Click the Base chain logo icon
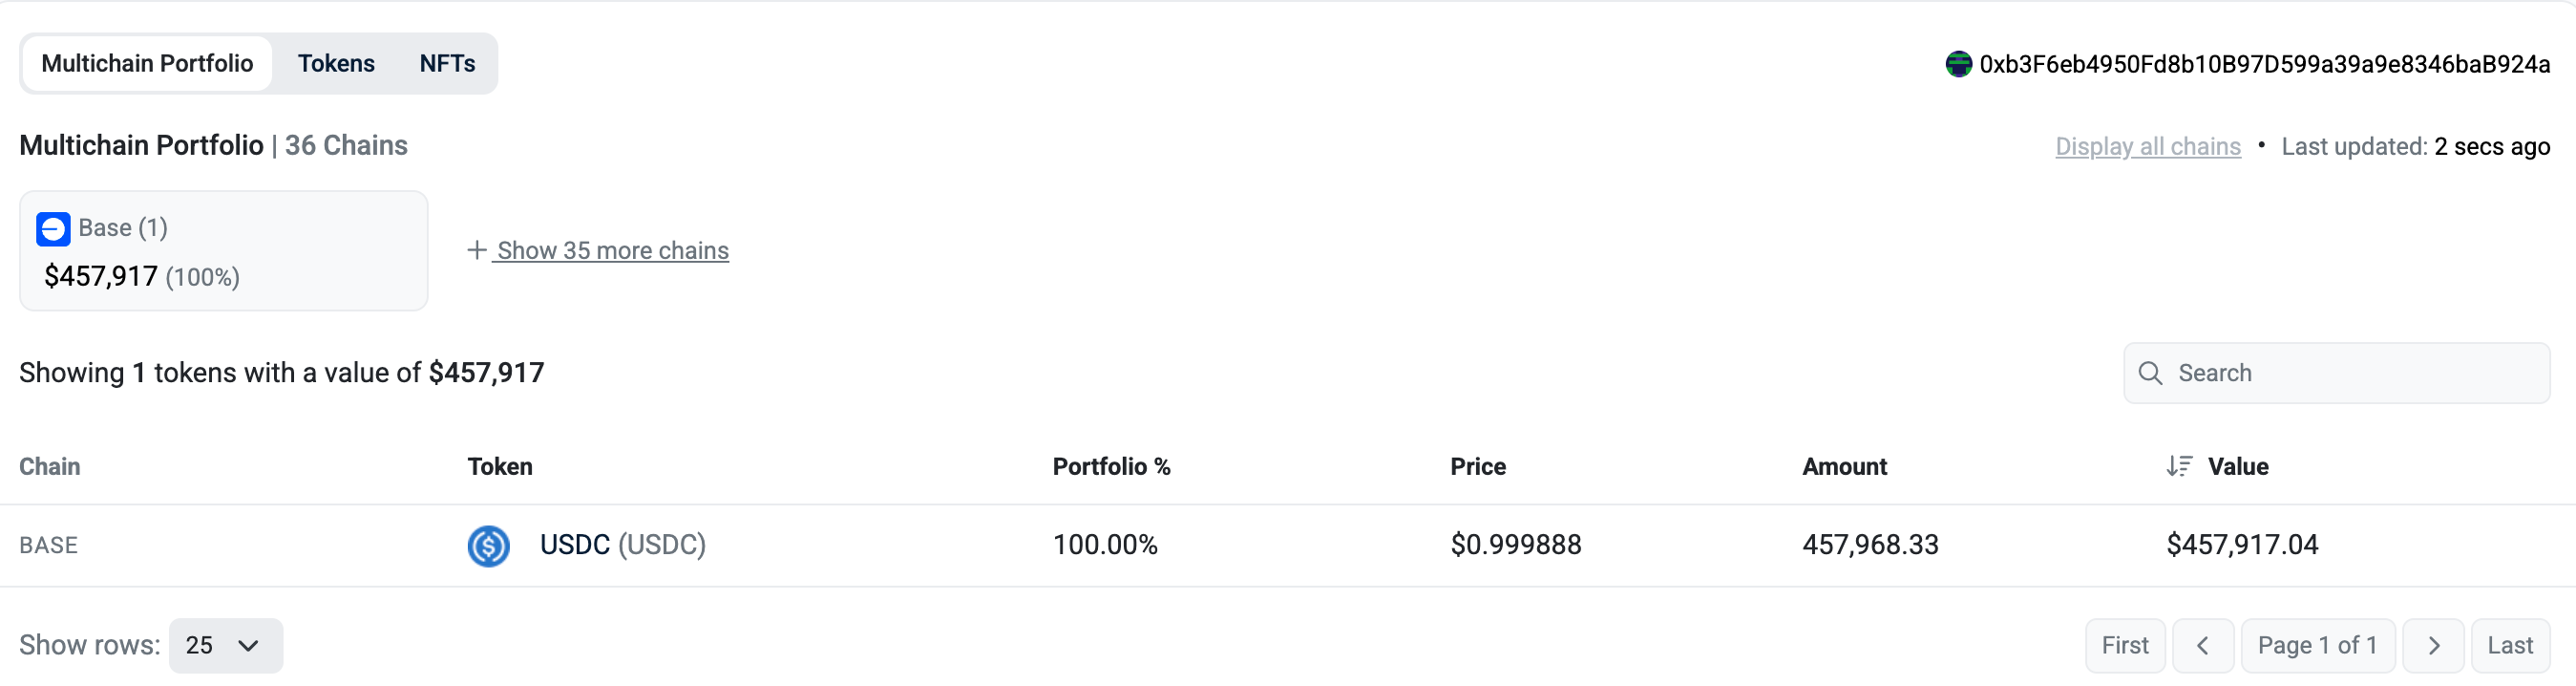Image resolution: width=2576 pixels, height=686 pixels. click(x=53, y=229)
